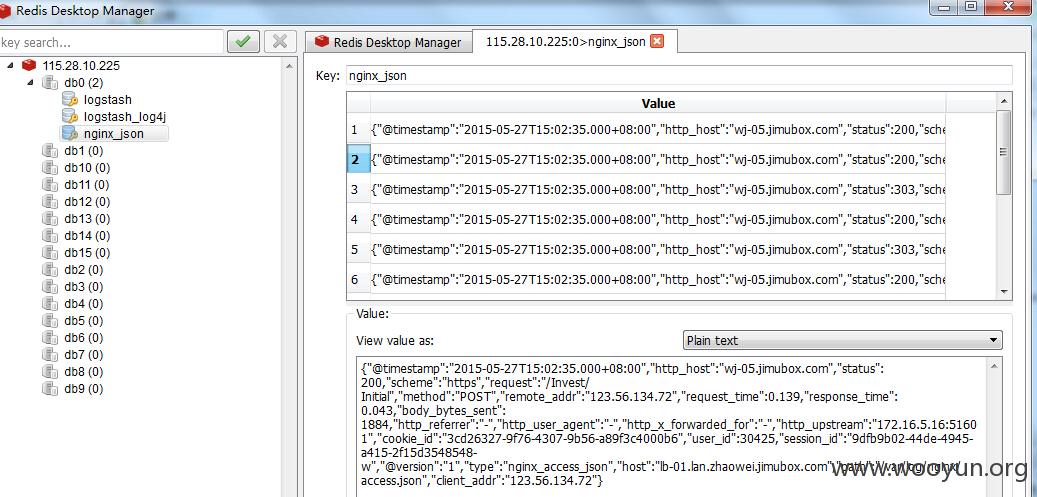
Task: Click the server icon for 115.28.10.225
Action: 28,66
